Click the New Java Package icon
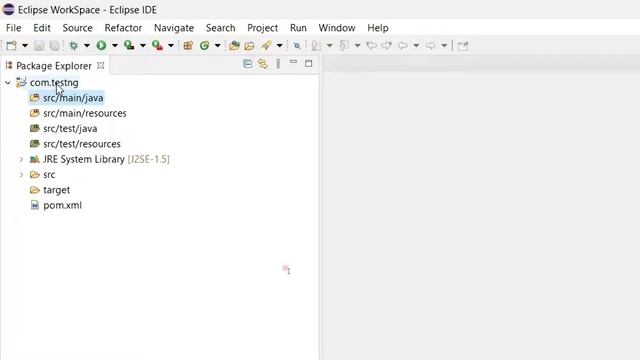This screenshot has width=640, height=360. pyautogui.click(x=188, y=46)
